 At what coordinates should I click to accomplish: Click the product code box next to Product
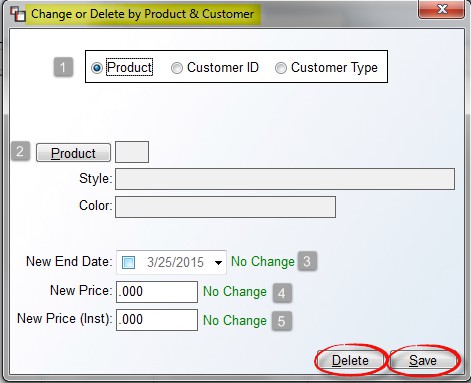click(x=132, y=152)
